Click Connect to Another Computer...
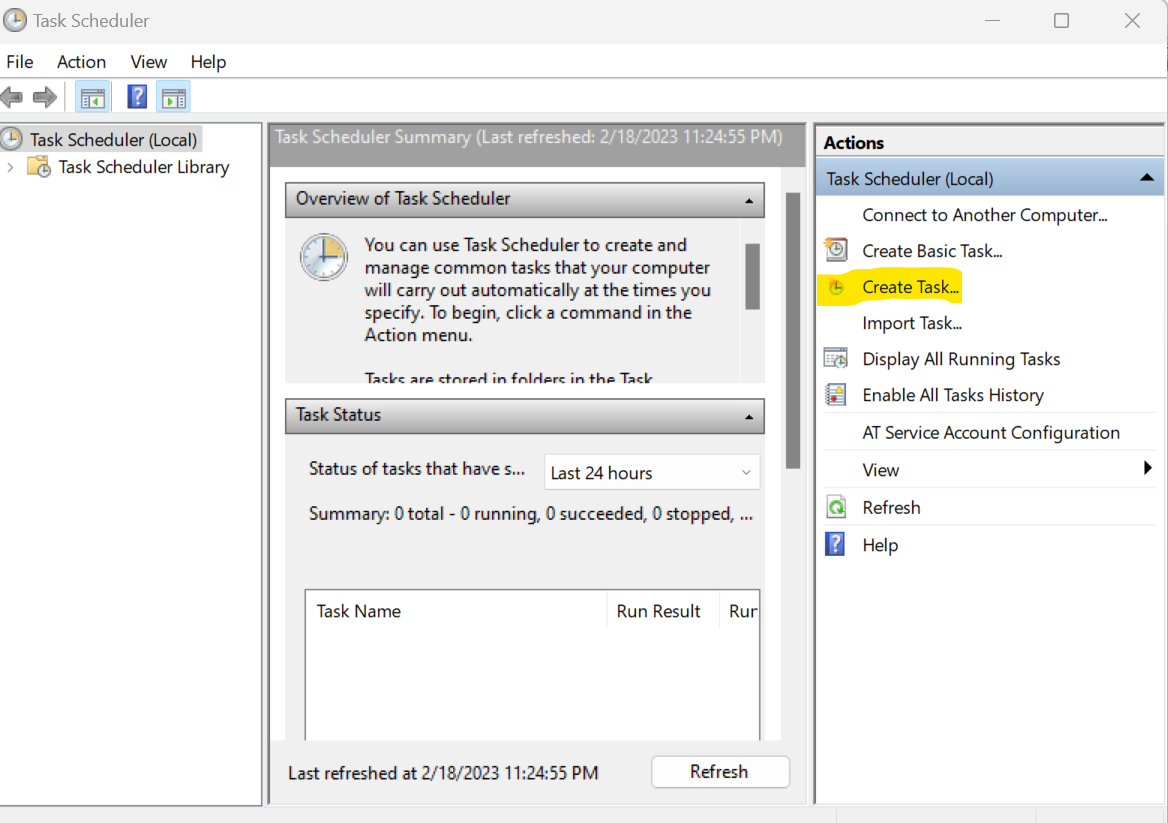1168x823 pixels. point(985,215)
